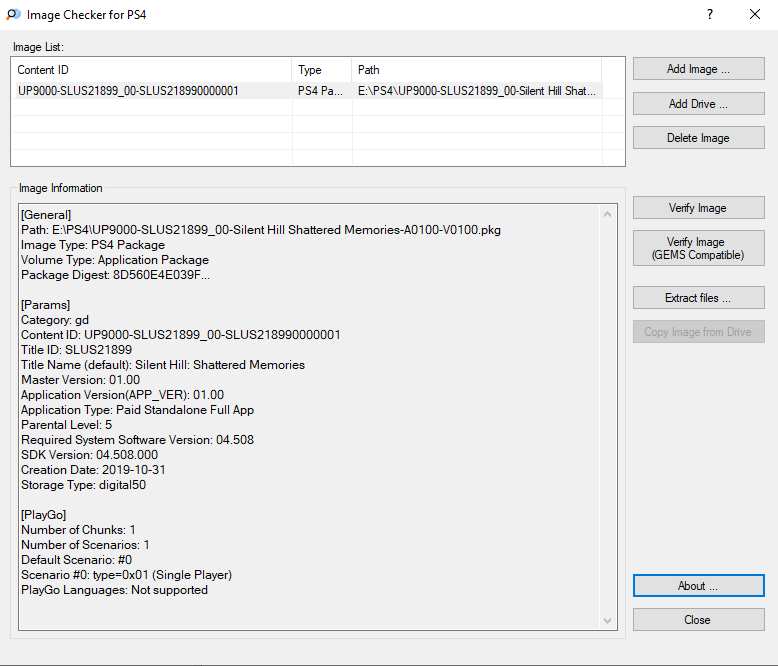Click the Default Scenario: #0 line
778x666 pixels.
pyautogui.click(x=76, y=560)
